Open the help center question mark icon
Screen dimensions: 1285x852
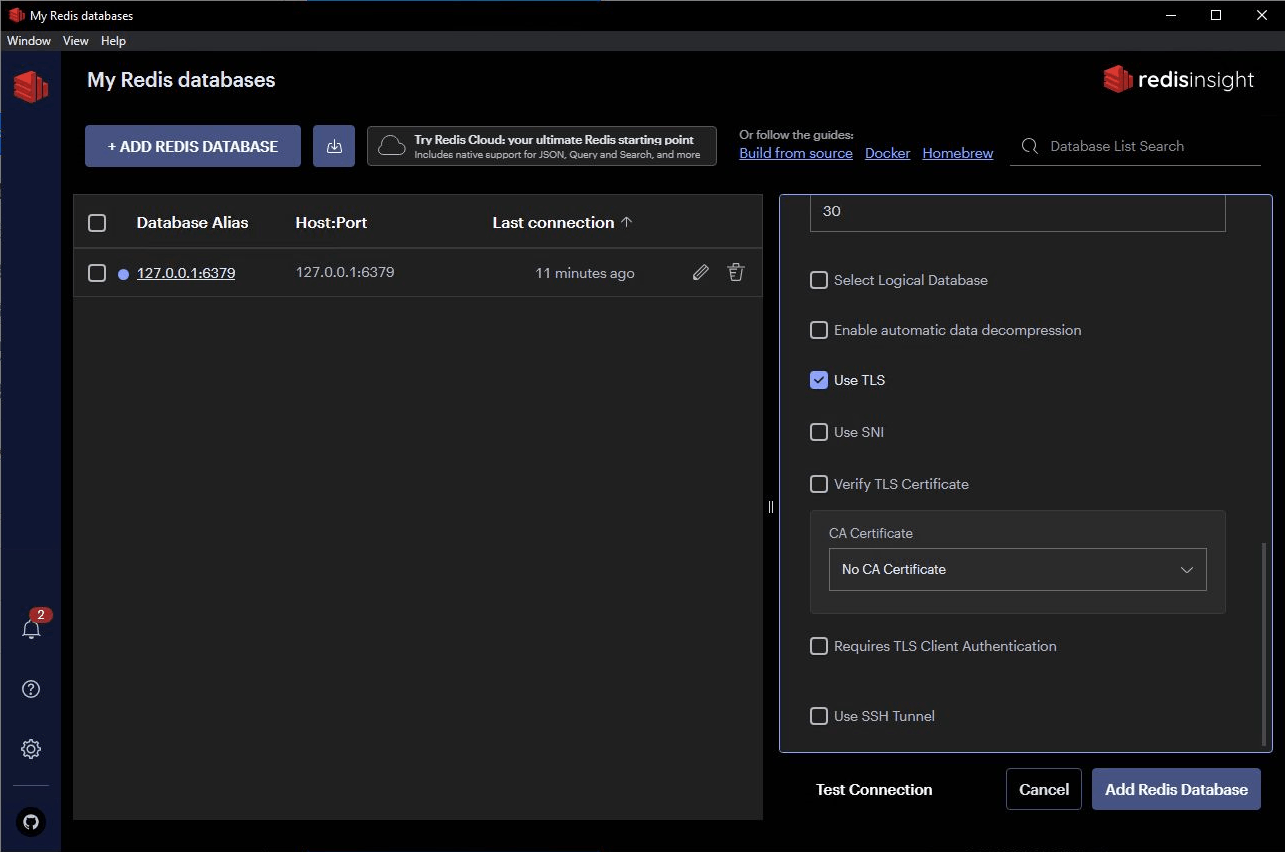coord(31,689)
